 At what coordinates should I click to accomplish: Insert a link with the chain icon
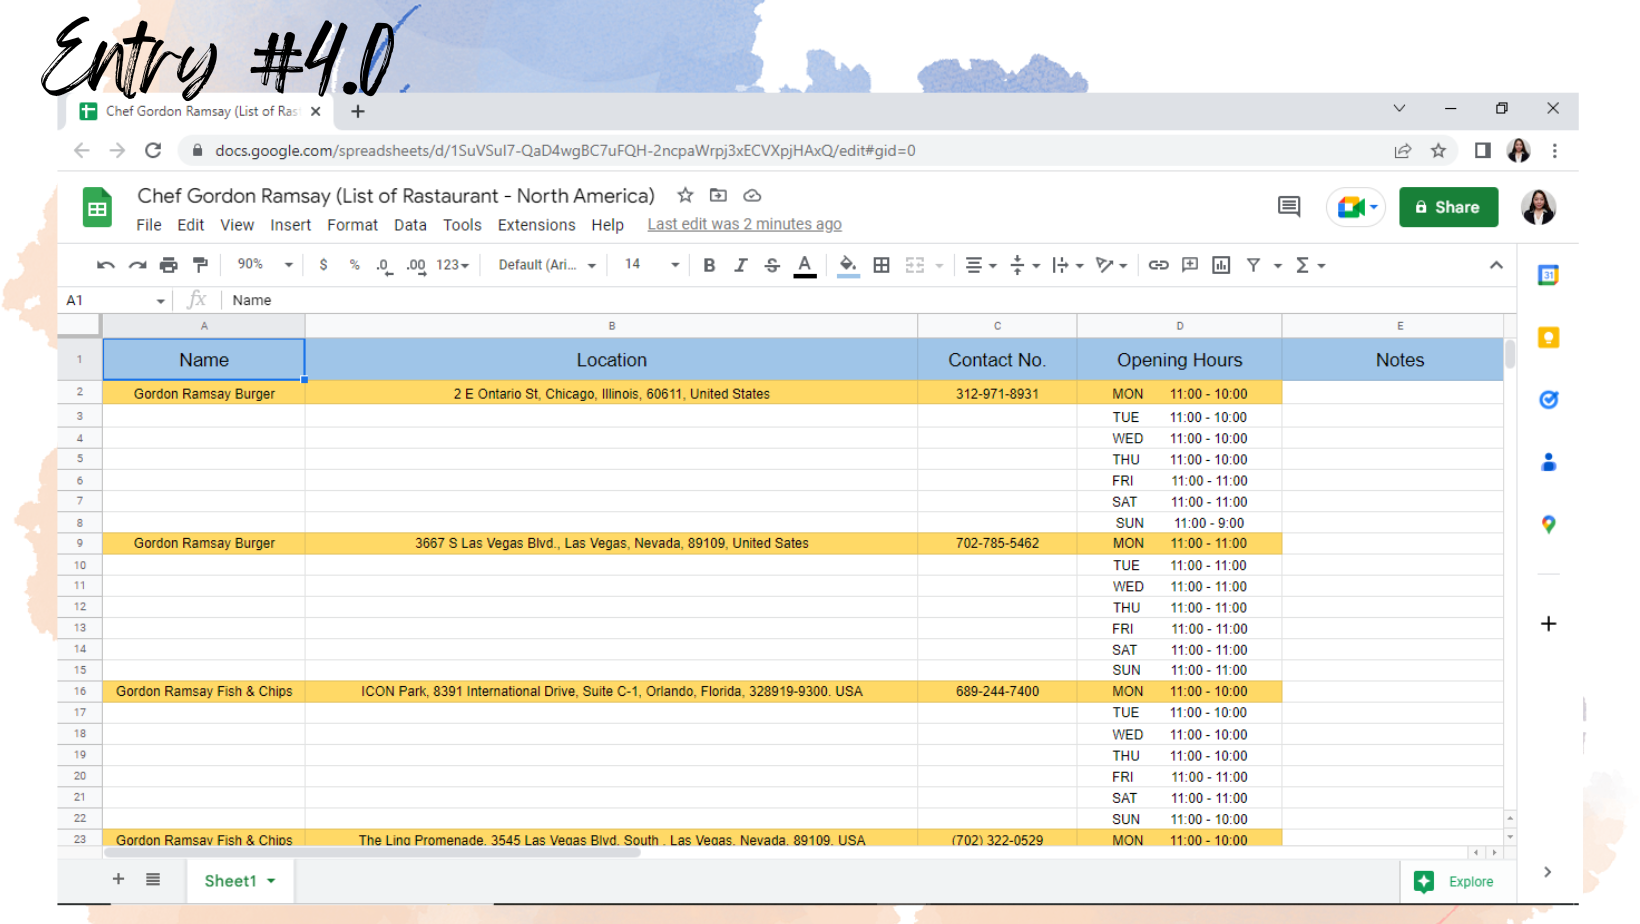pos(1158,265)
